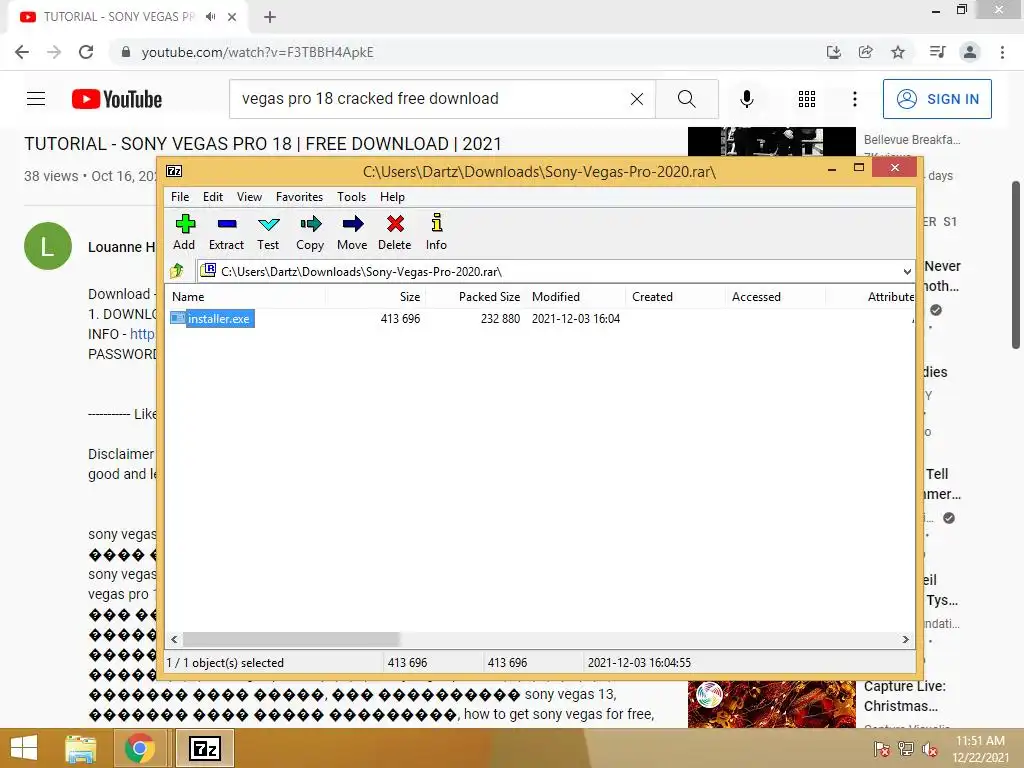Image resolution: width=1024 pixels, height=768 pixels.
Task: Expand the 7-Zip address path dropdown
Action: coord(907,272)
